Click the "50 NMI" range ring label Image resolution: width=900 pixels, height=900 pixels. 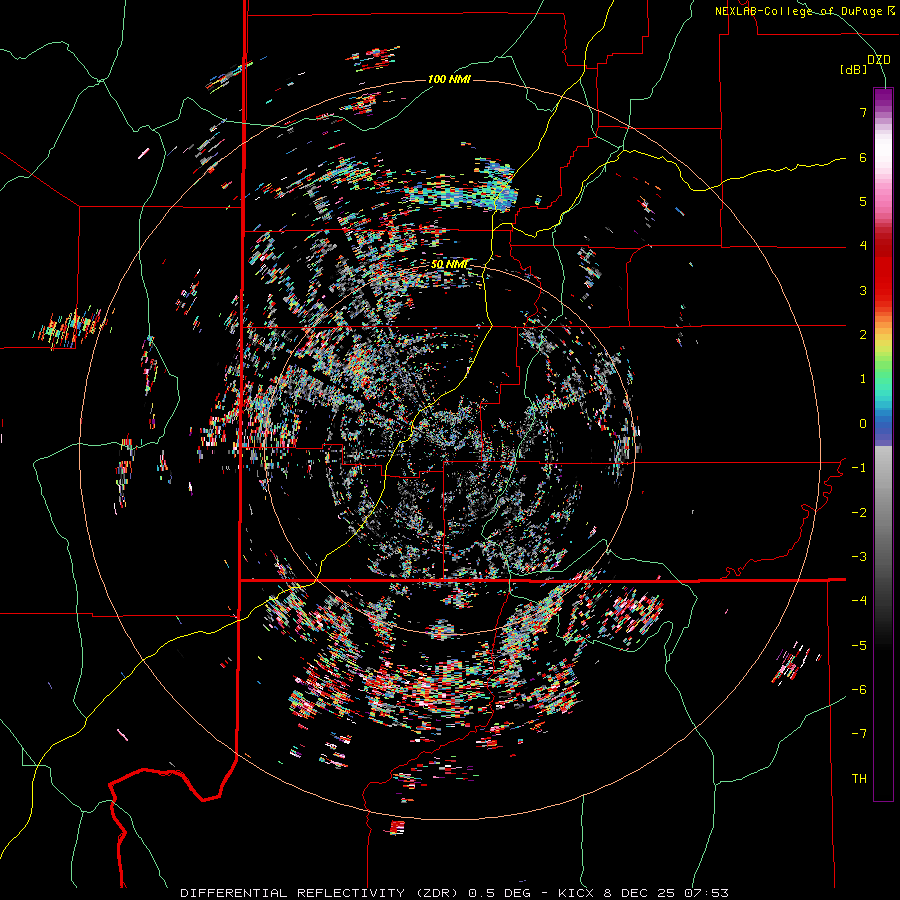click(449, 265)
